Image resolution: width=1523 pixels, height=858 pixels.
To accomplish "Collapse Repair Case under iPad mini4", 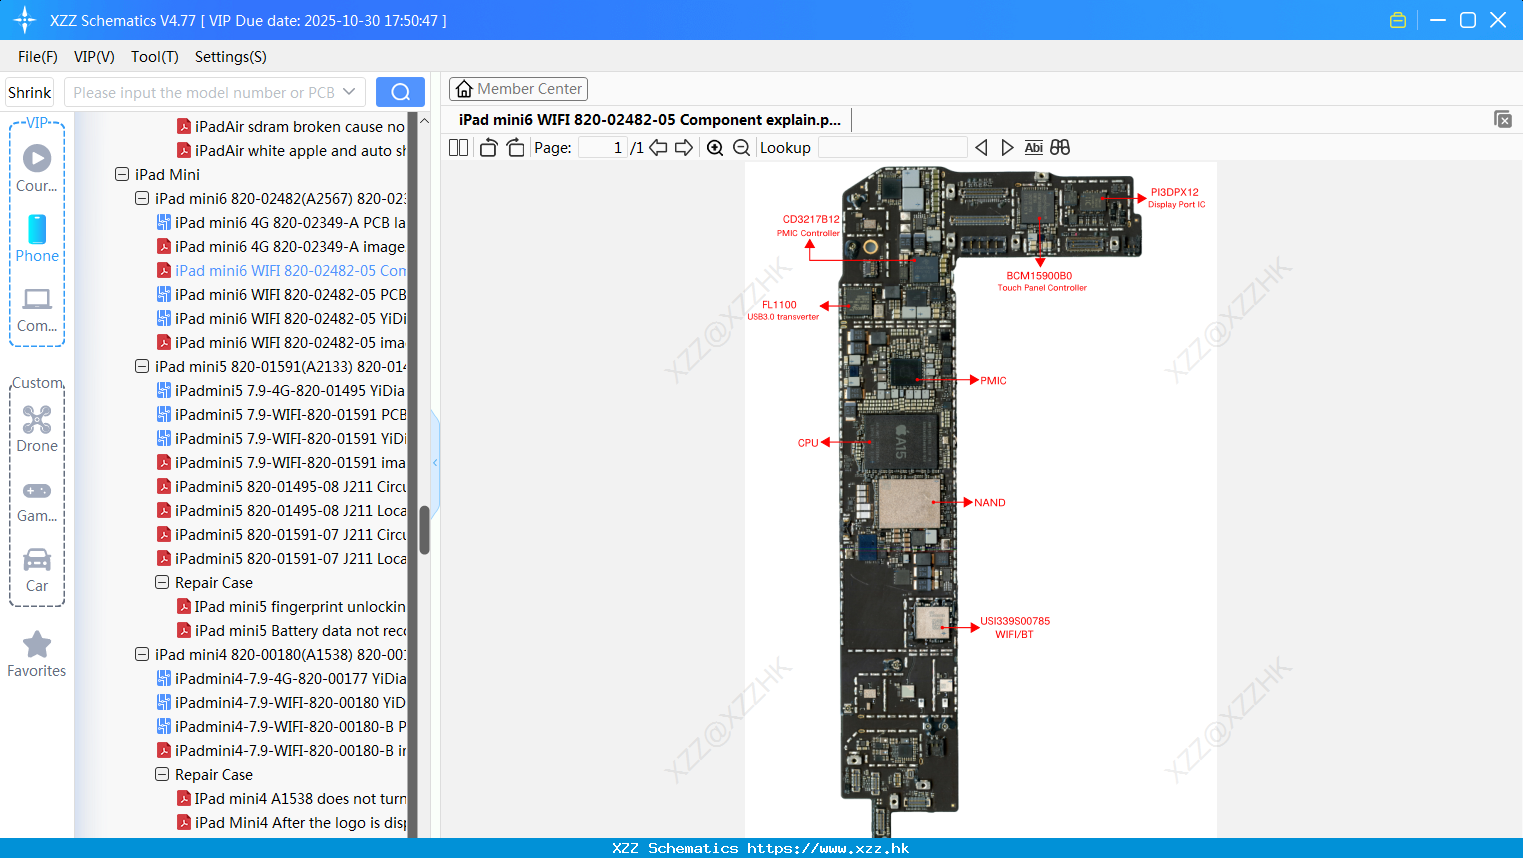I will [162, 774].
